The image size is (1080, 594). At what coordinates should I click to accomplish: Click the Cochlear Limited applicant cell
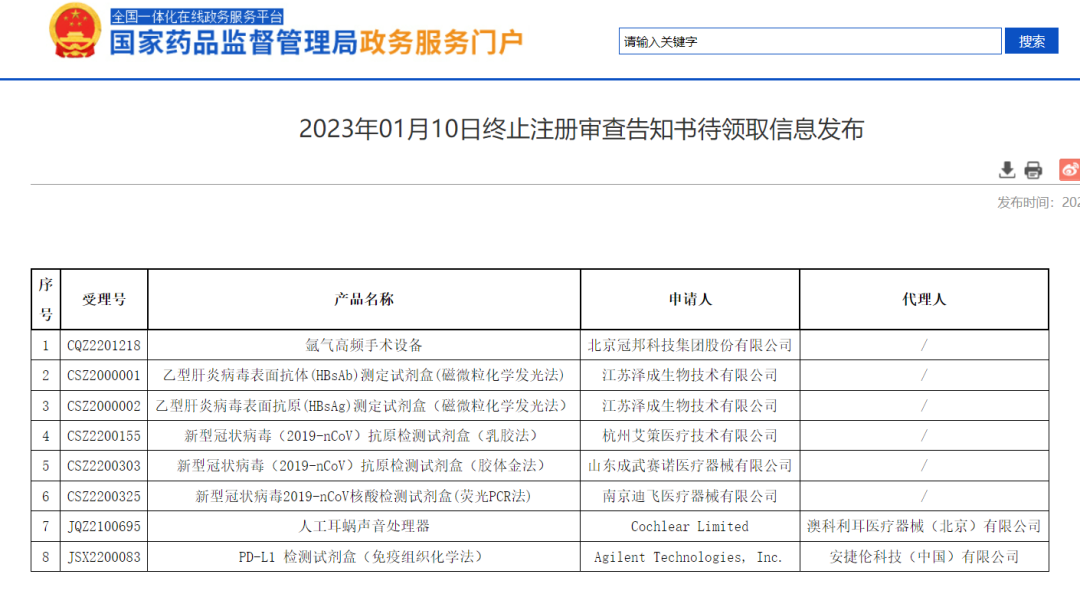click(690, 526)
